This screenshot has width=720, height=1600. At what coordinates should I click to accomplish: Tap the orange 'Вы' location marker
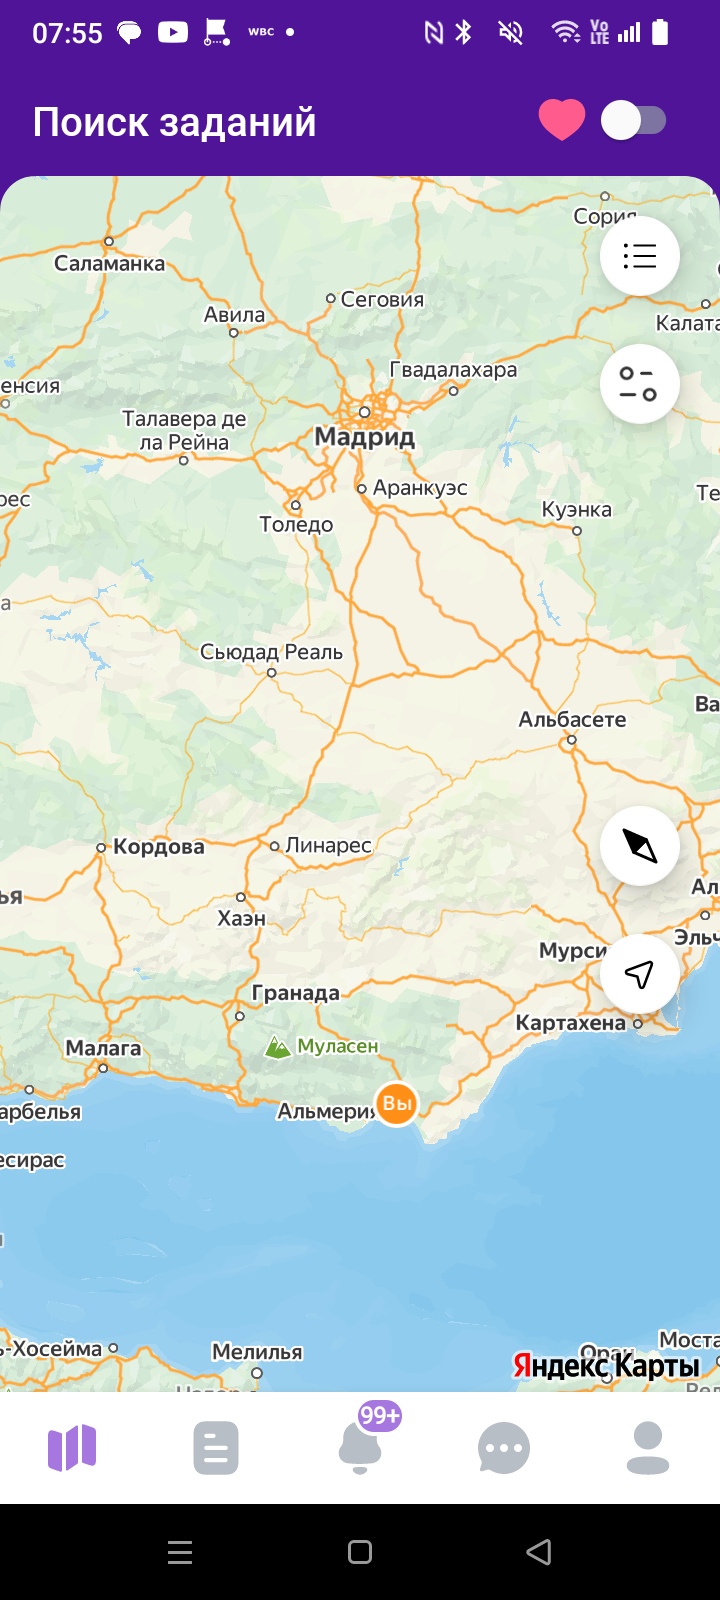coord(397,1104)
